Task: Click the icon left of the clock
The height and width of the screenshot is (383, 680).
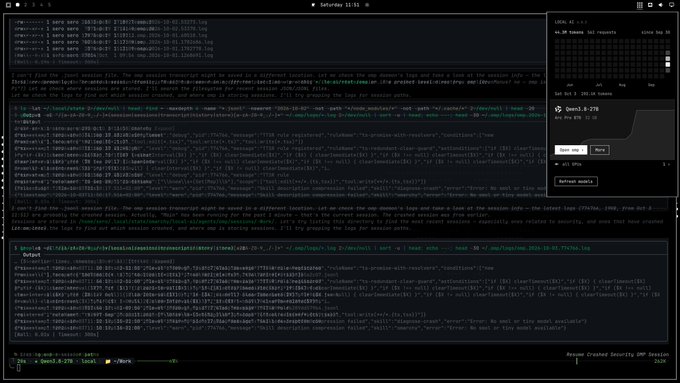Action: pyautogui.click(x=313, y=5)
